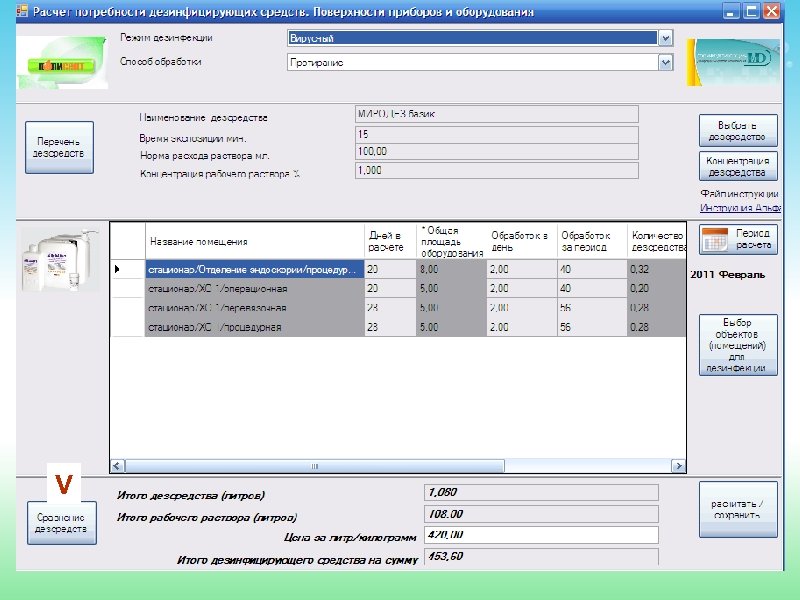Click the area cell 8,00 in the endoscopy row
The image size is (800, 600).
click(x=451, y=269)
